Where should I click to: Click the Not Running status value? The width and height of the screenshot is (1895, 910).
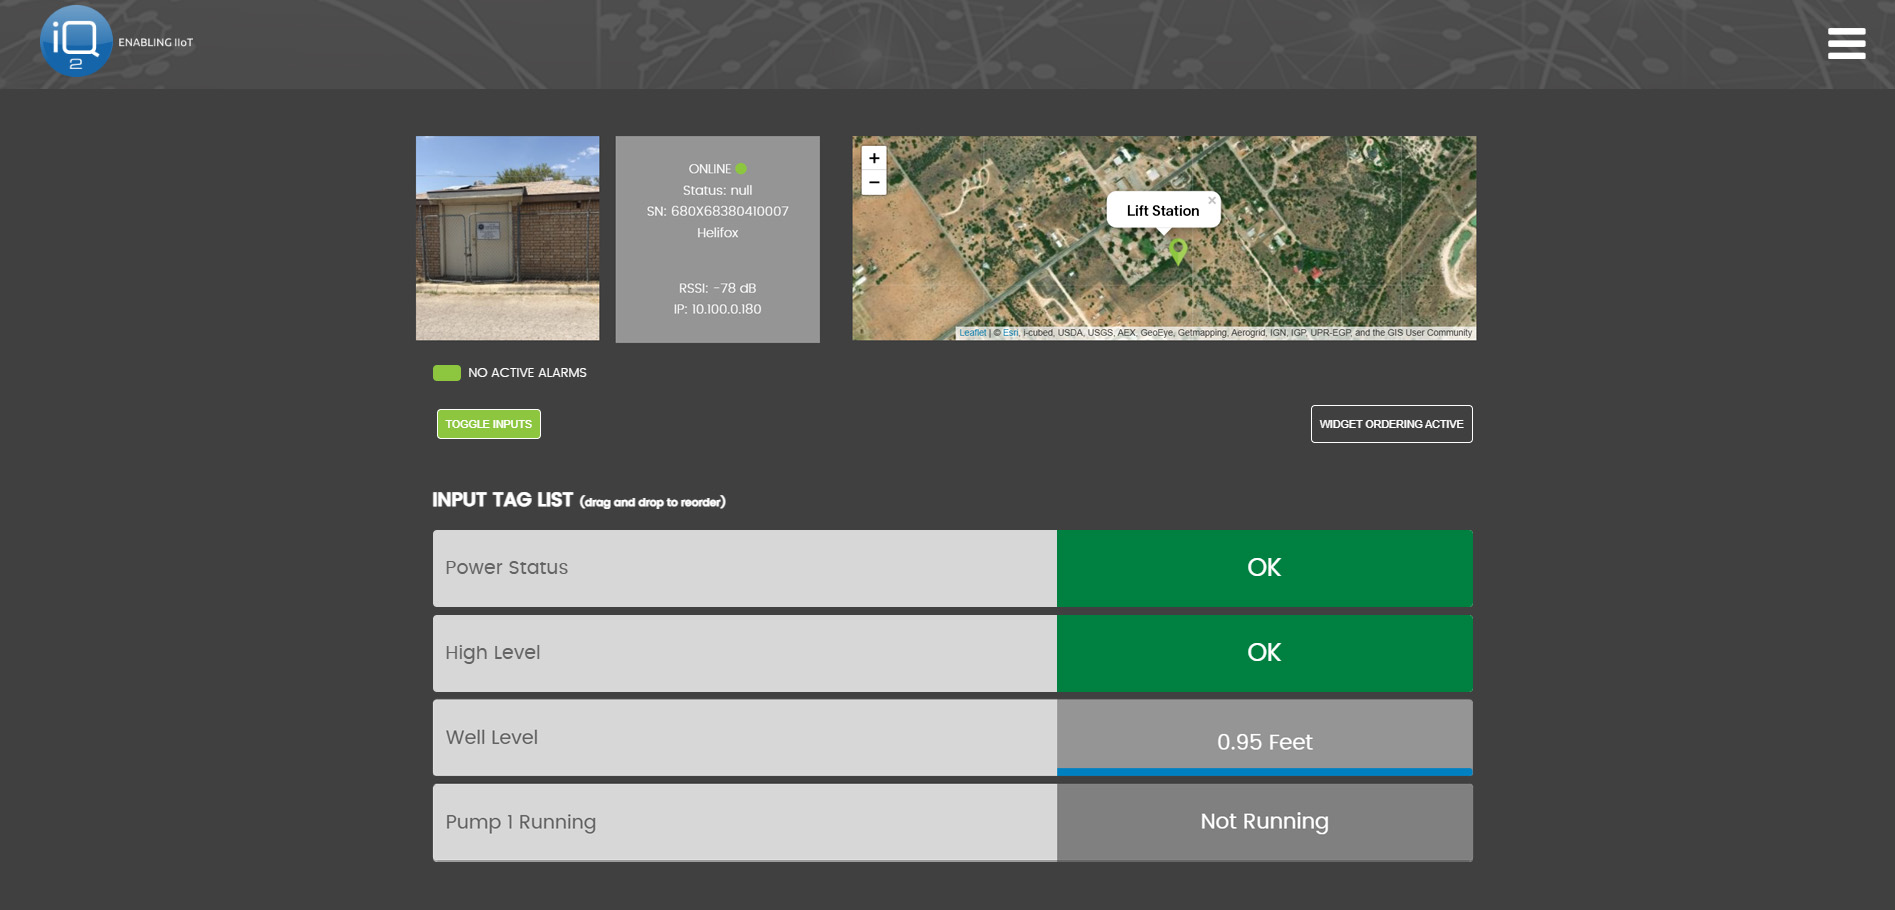tap(1264, 822)
